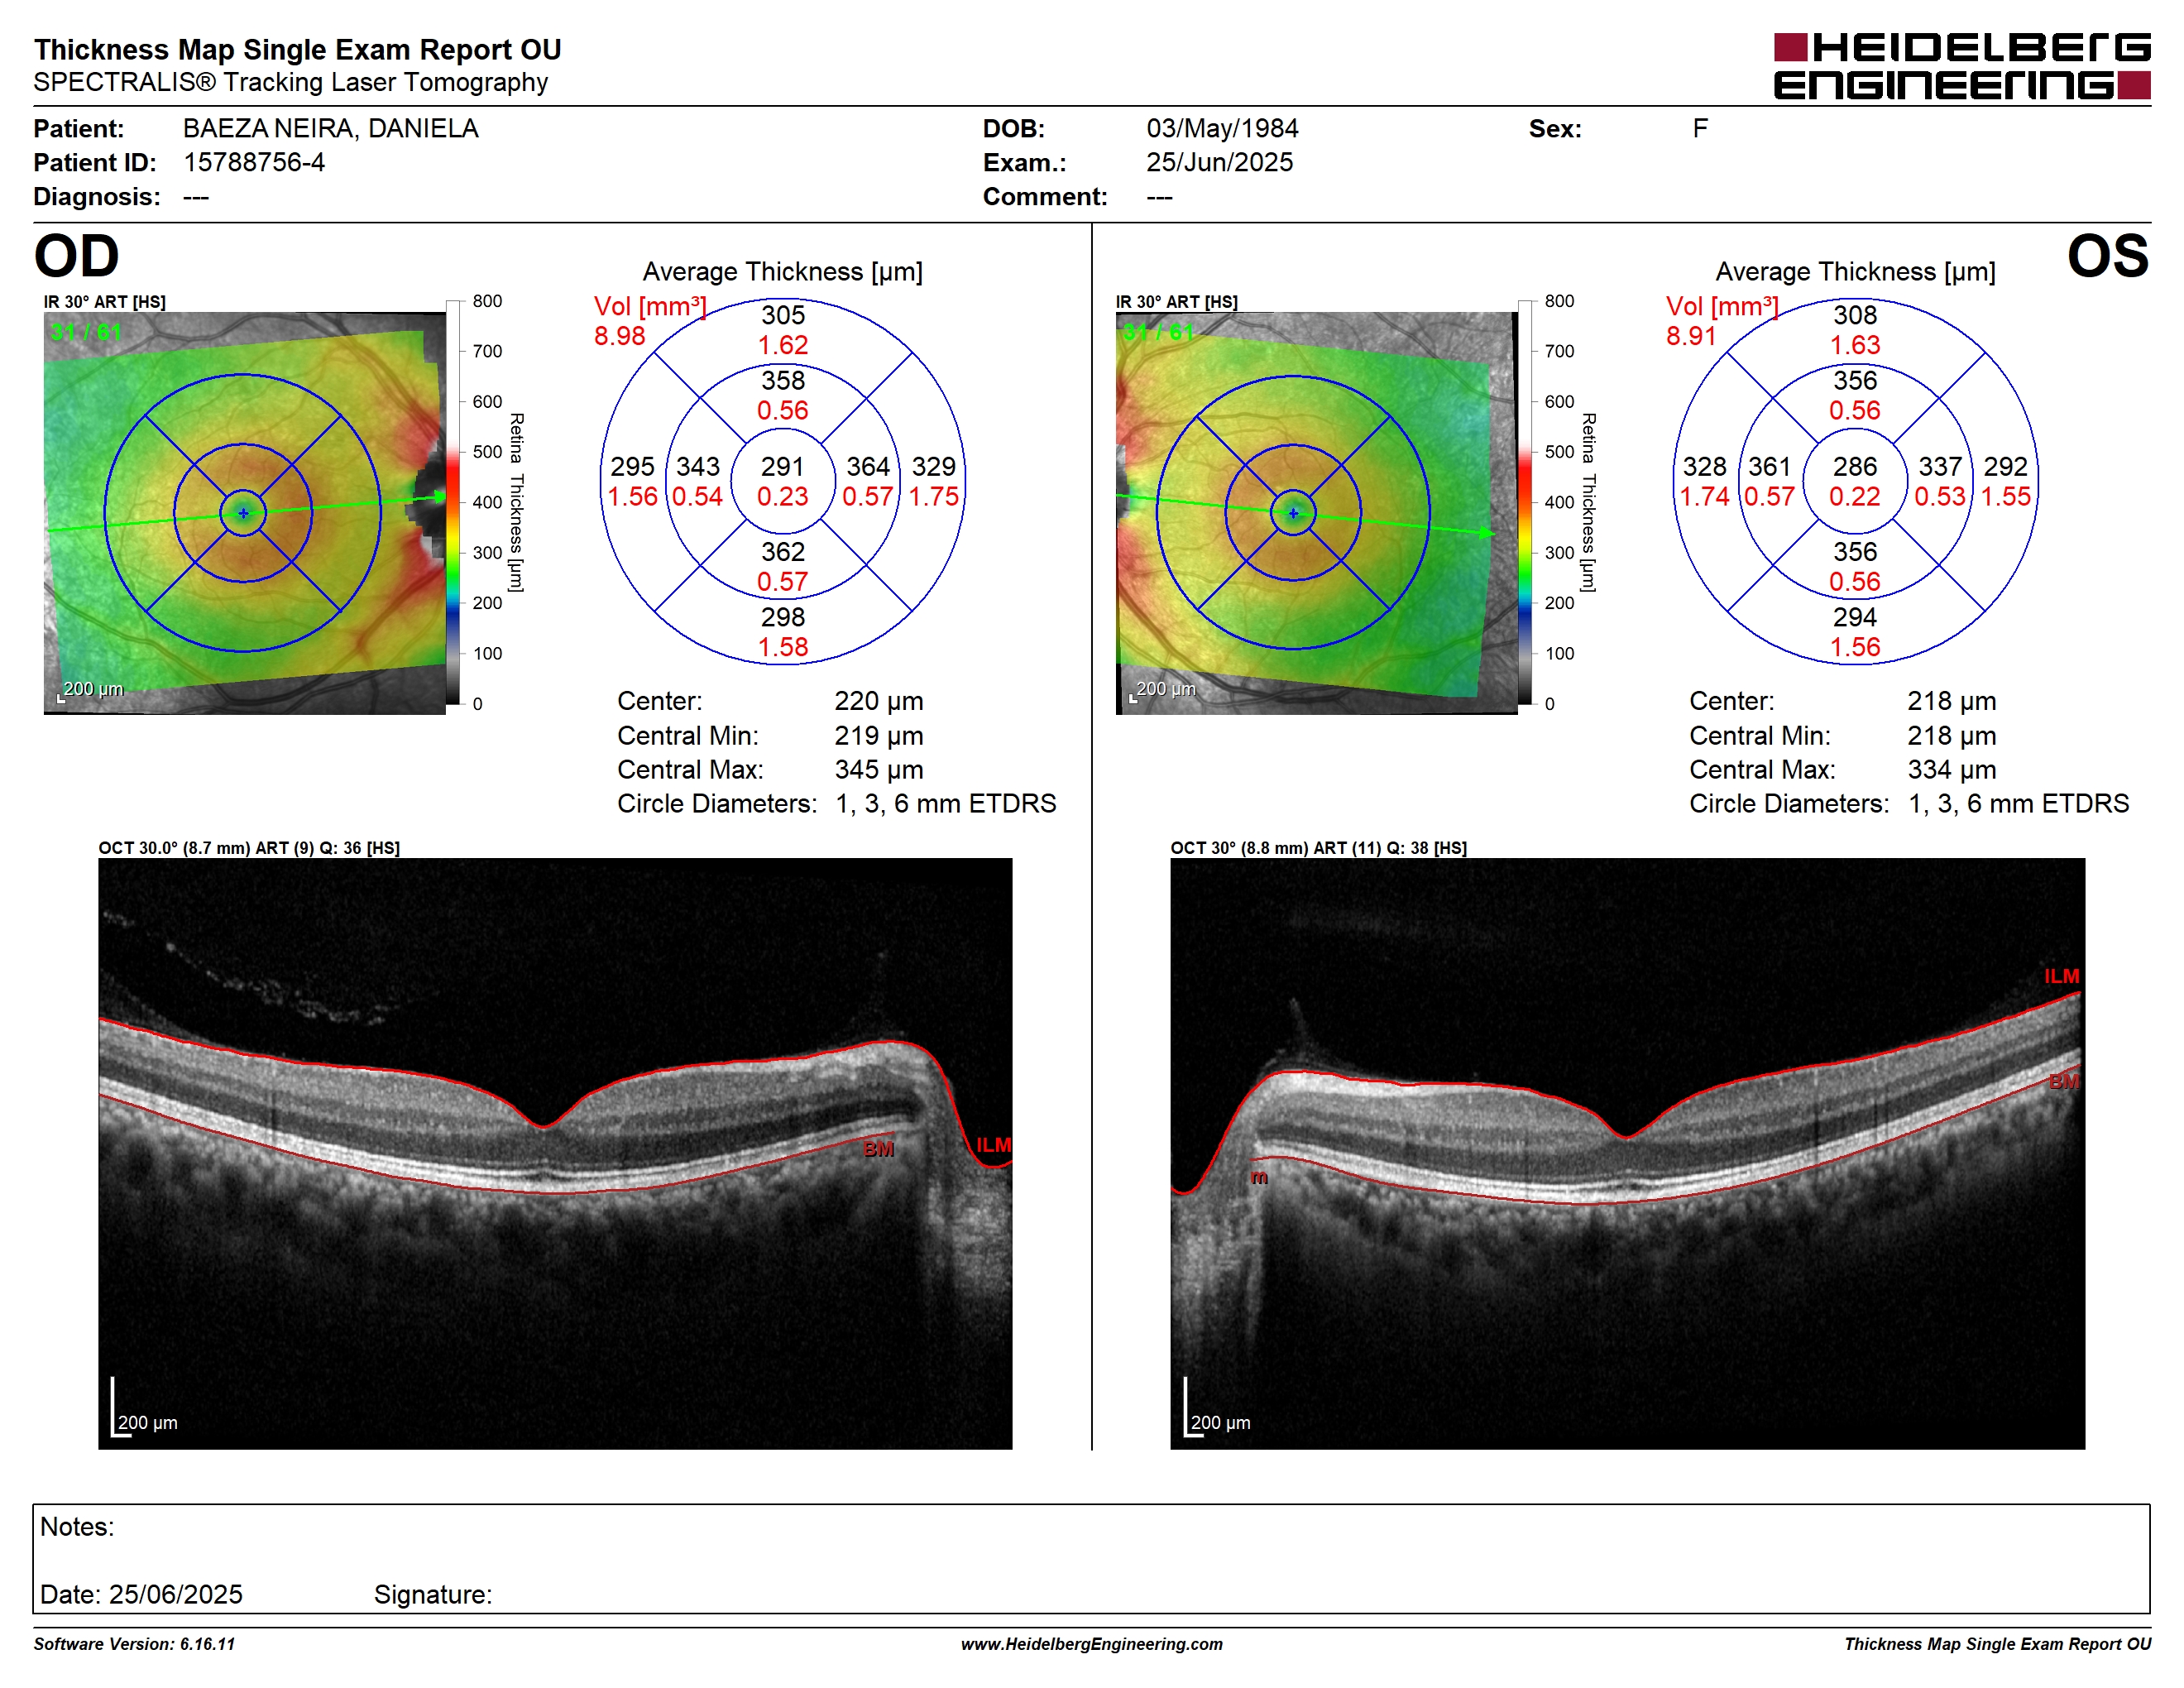This screenshot has width=2184, height=1688.
Task: Click OS outer left sector value 328
Action: (x=1705, y=467)
